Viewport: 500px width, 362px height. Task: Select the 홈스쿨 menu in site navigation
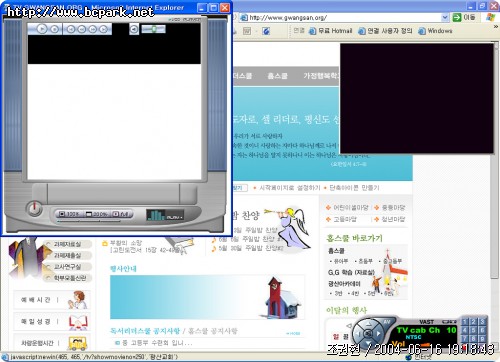pyautogui.click(x=277, y=76)
